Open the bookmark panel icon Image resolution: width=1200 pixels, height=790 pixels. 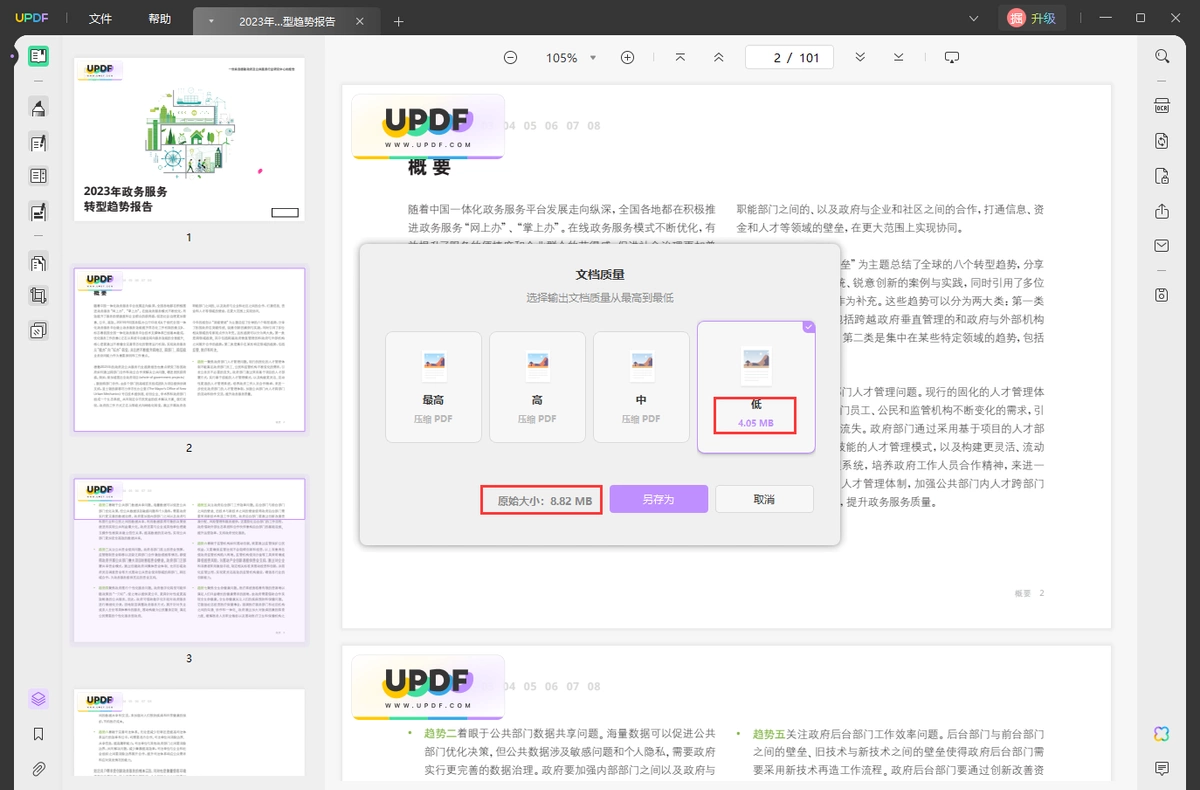[38, 734]
